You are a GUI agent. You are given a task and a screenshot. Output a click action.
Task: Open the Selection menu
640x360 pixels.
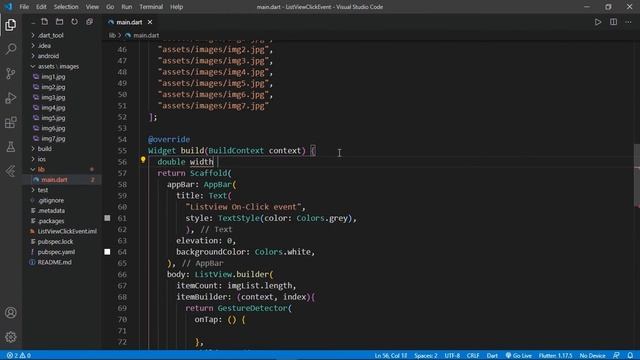(66, 7)
